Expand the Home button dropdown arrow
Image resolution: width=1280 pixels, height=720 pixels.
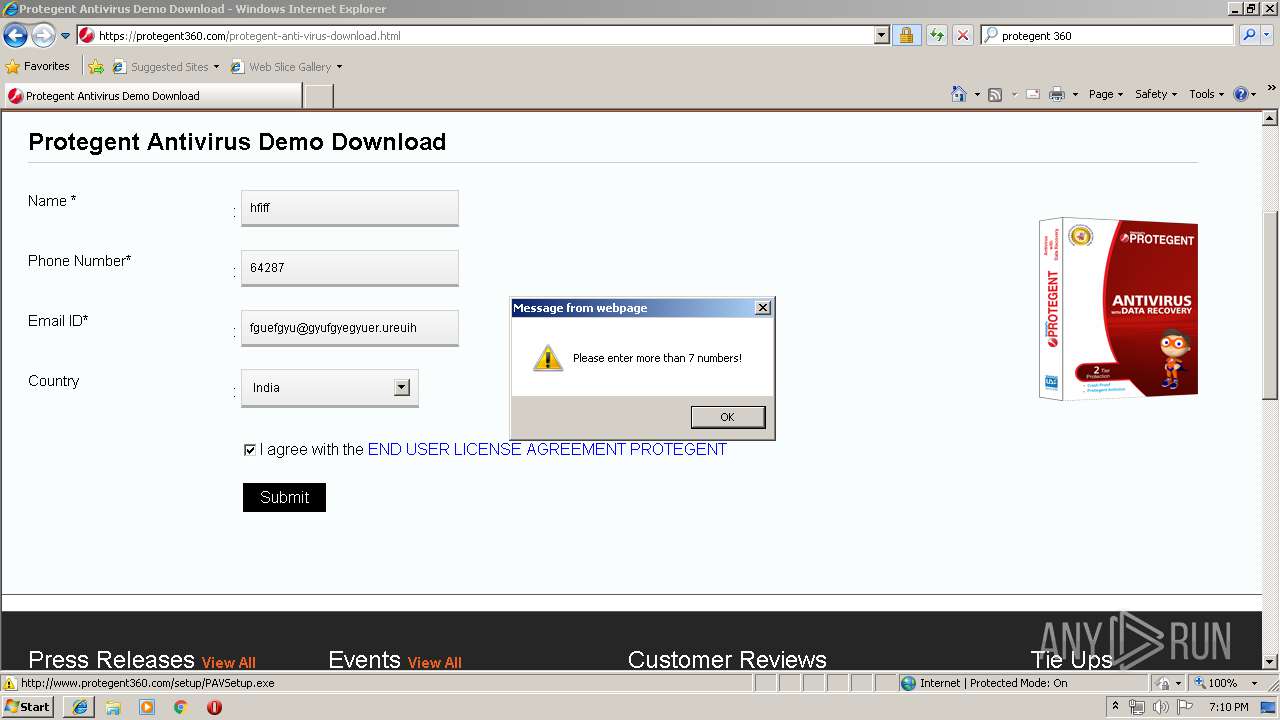tap(977, 94)
